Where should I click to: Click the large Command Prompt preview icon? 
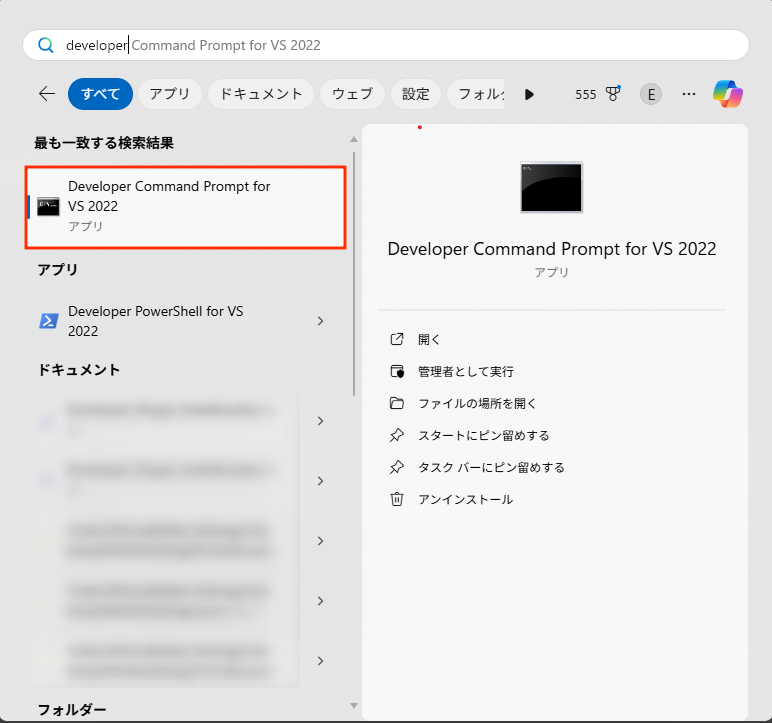click(x=551, y=187)
